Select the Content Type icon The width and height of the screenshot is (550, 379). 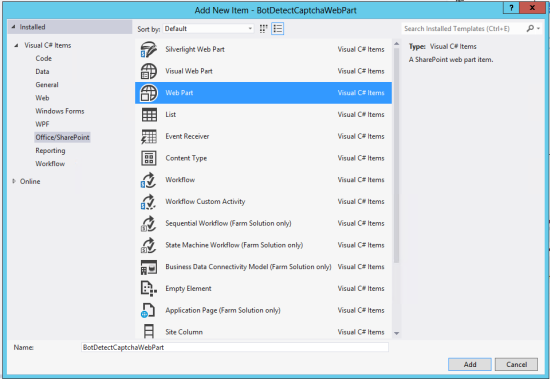pyautogui.click(x=149, y=158)
